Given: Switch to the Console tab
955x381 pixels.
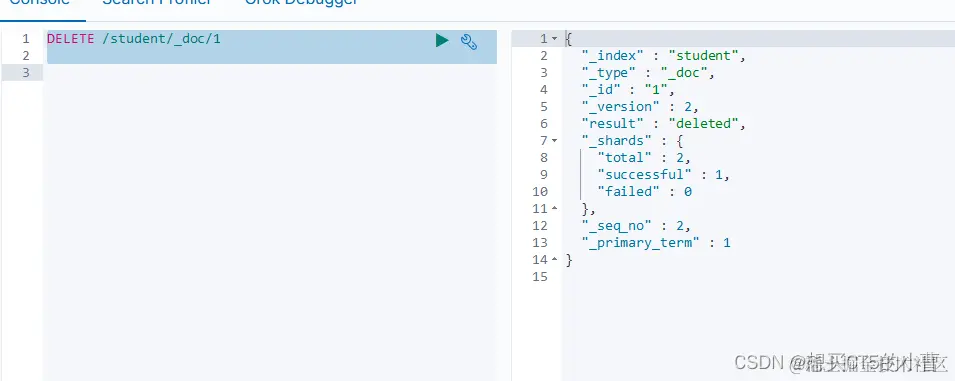Looking at the screenshot, I should pyautogui.click(x=40, y=3).
